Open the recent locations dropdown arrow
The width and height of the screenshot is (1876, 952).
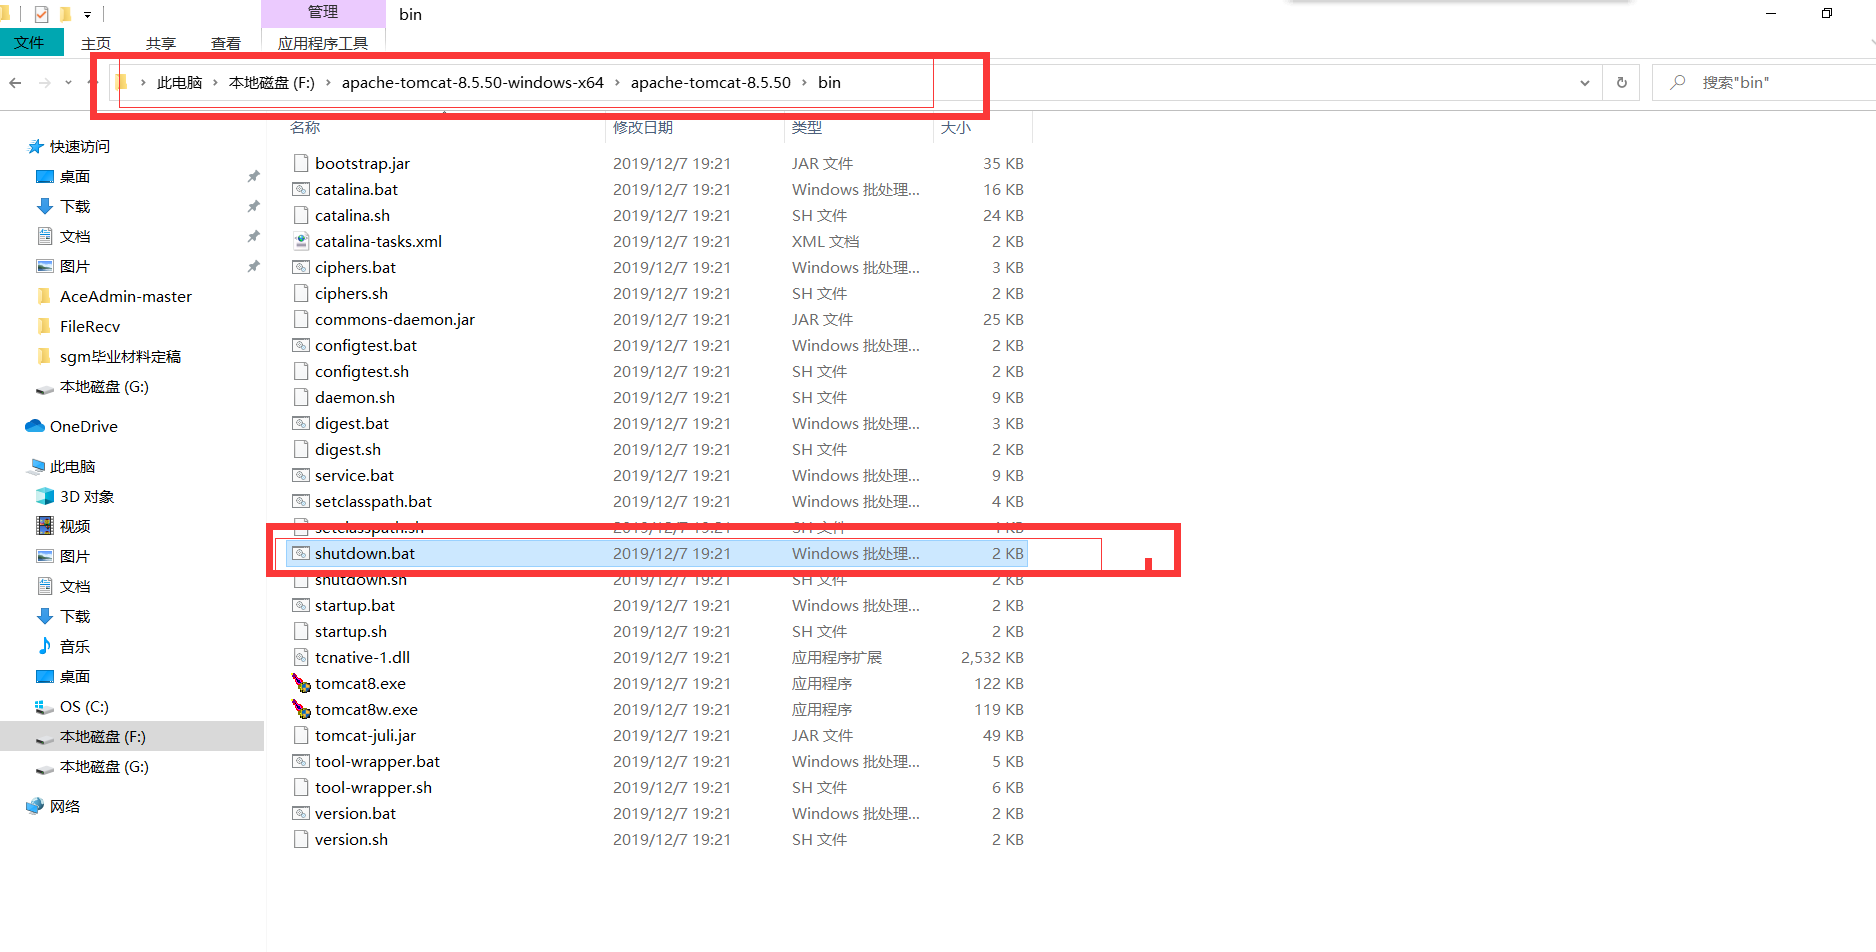pyautogui.click(x=68, y=82)
